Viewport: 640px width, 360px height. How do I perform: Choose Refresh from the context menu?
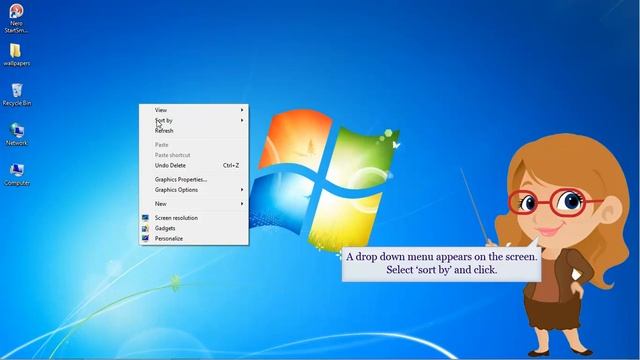coord(193,131)
